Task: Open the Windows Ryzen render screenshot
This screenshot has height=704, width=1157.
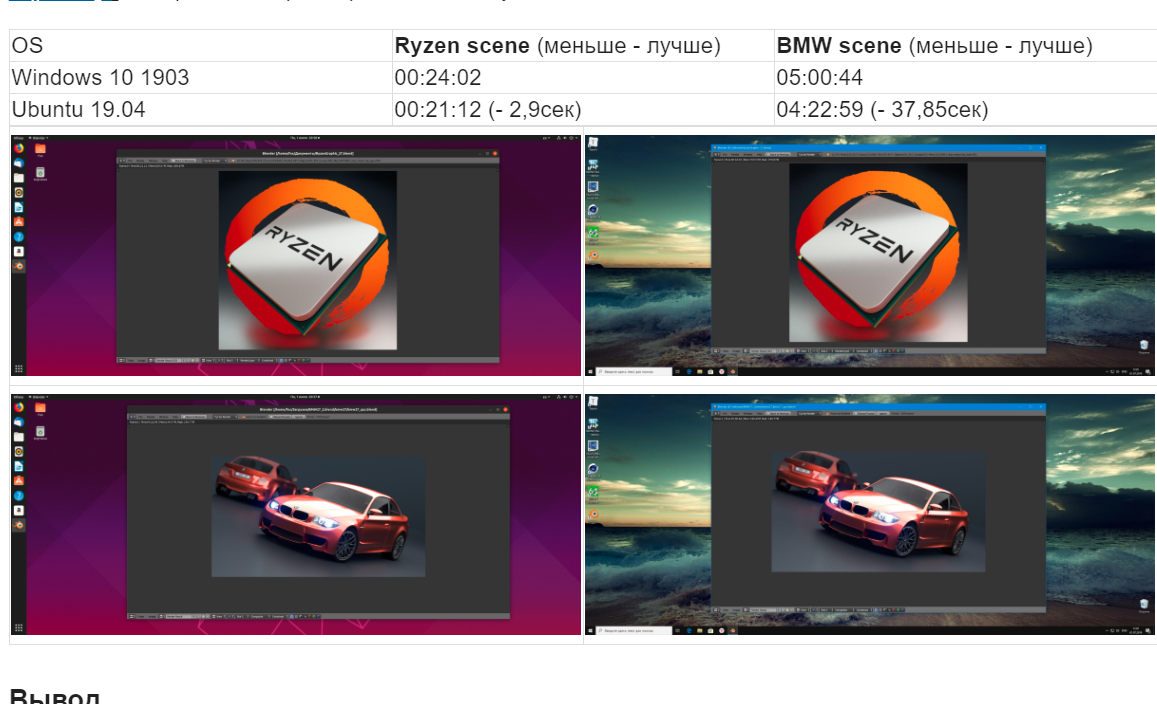Action: pos(871,255)
